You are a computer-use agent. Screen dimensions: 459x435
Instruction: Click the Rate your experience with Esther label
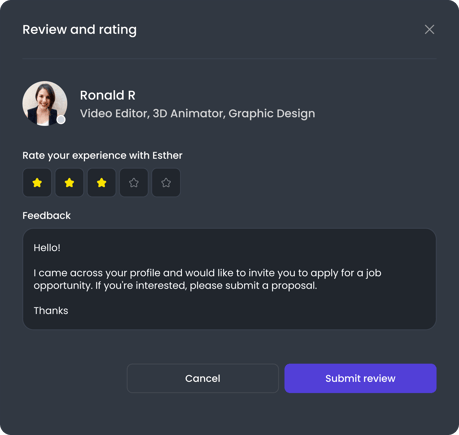[102, 156]
